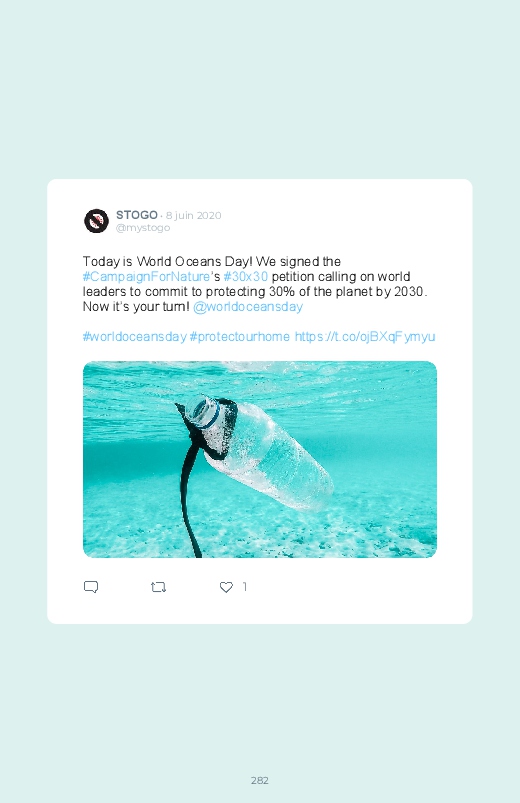The width and height of the screenshot is (520, 803).
Task: Open the @worldoceansday mention
Action: 248,307
